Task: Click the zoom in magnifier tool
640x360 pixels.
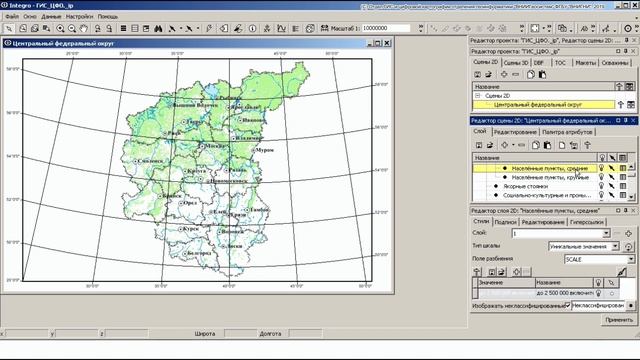Action: 60,28
